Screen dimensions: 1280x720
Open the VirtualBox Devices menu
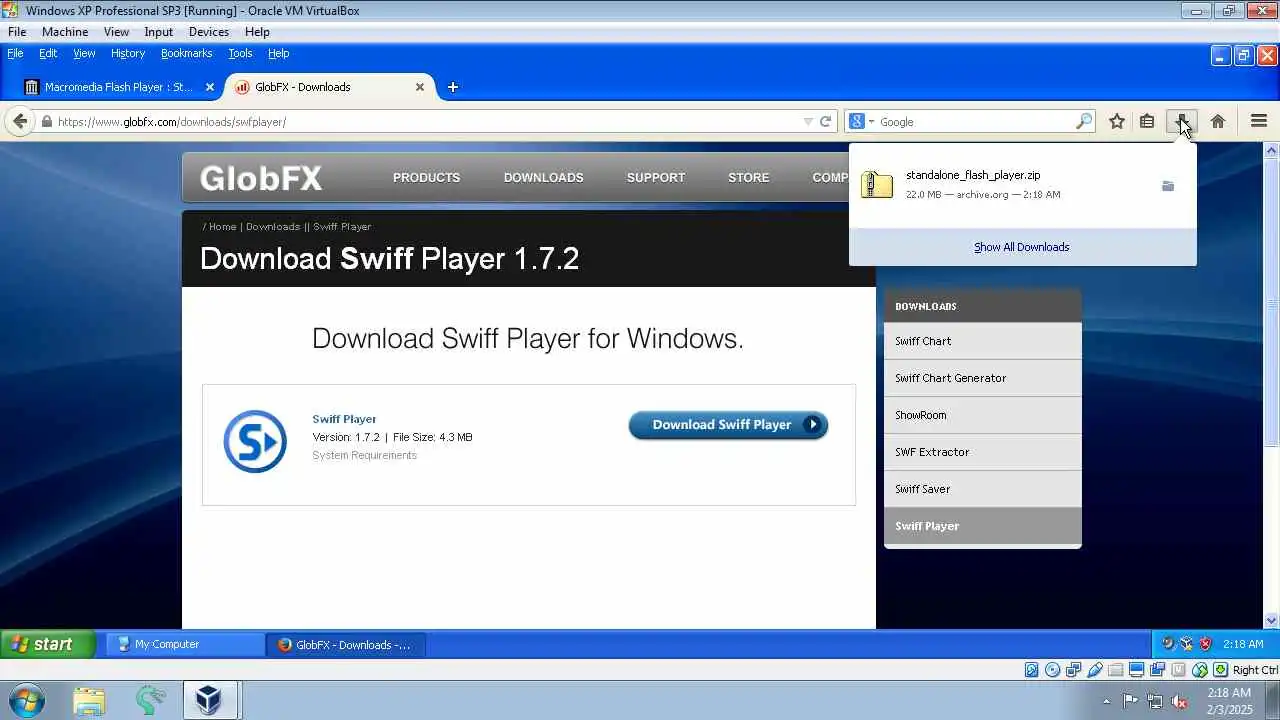(209, 32)
